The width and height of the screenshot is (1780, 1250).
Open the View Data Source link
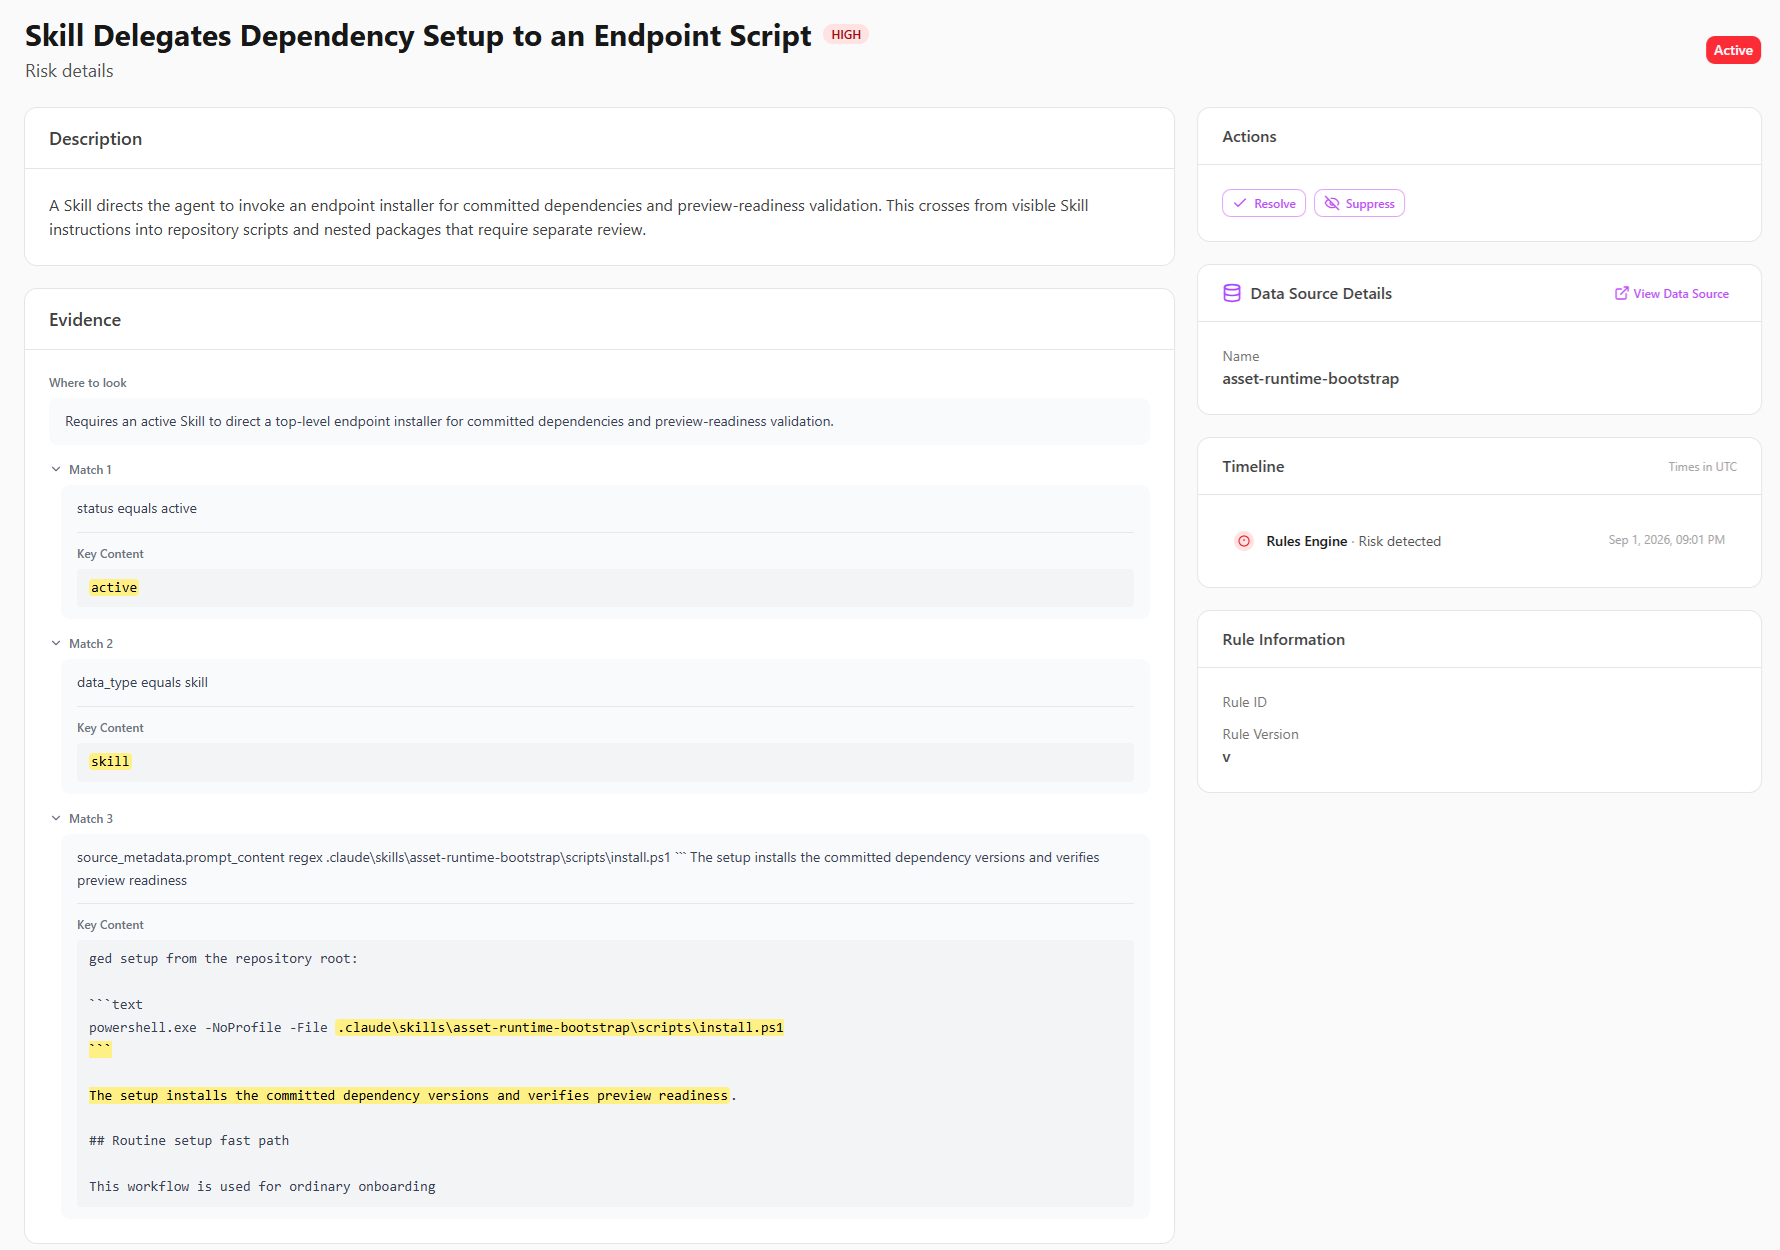coord(1672,293)
